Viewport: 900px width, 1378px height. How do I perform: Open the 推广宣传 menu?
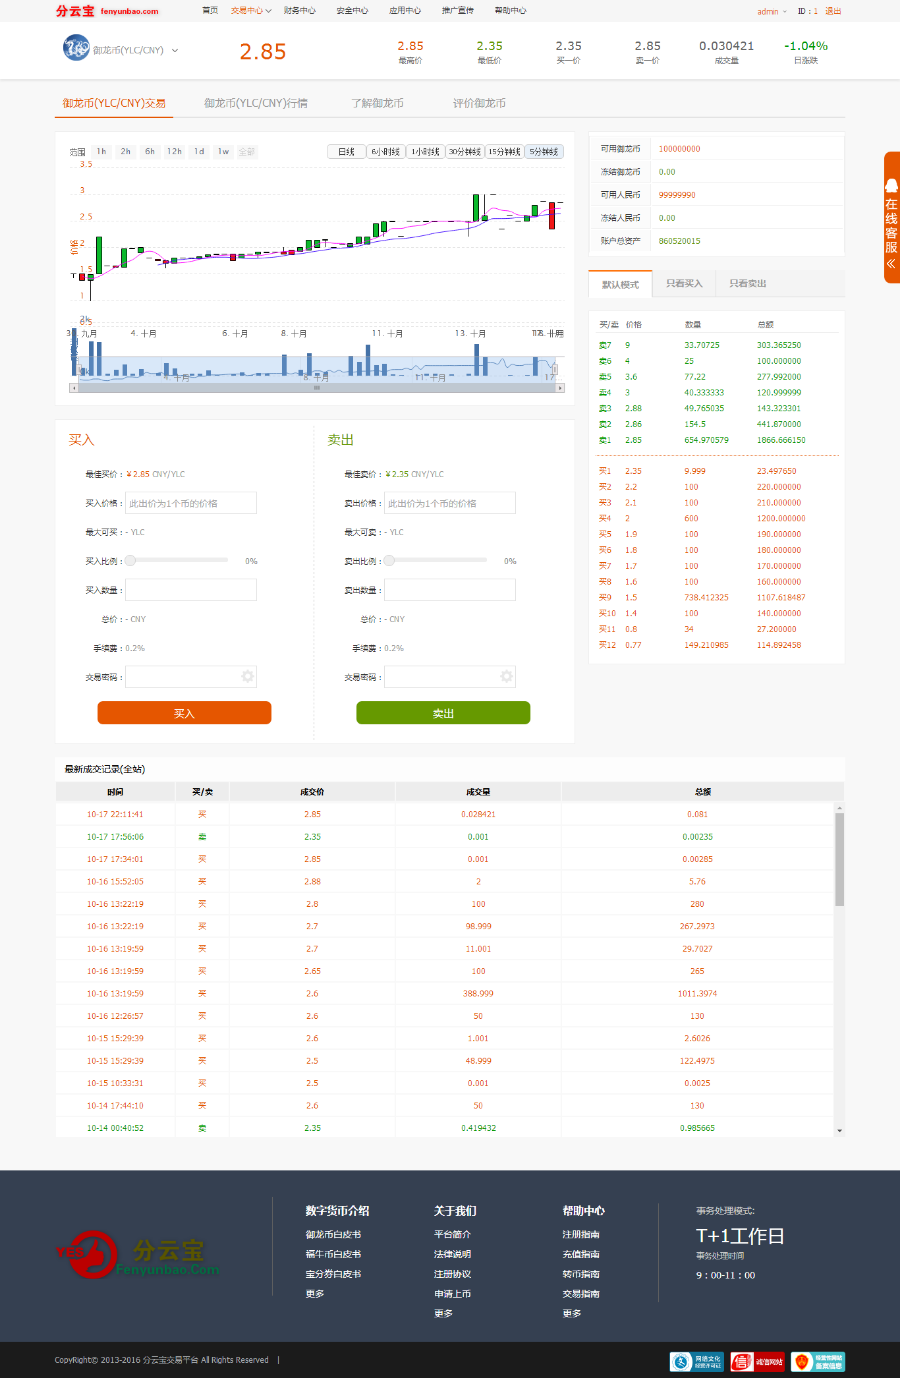[458, 11]
